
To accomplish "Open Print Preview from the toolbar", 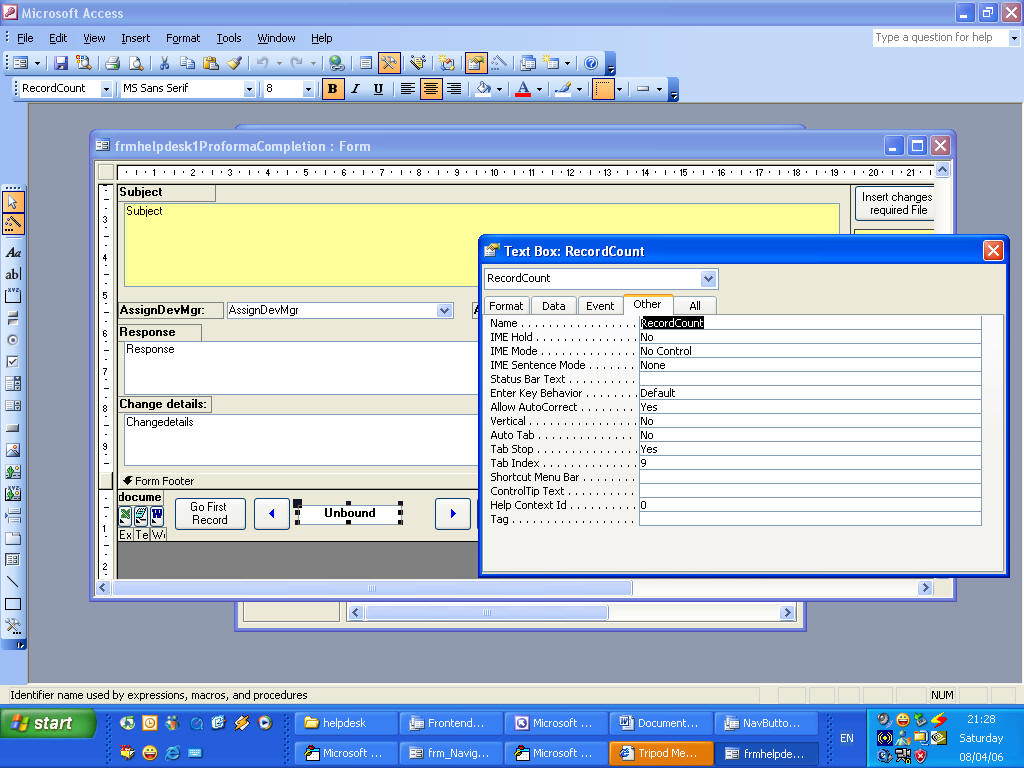I will [136, 63].
